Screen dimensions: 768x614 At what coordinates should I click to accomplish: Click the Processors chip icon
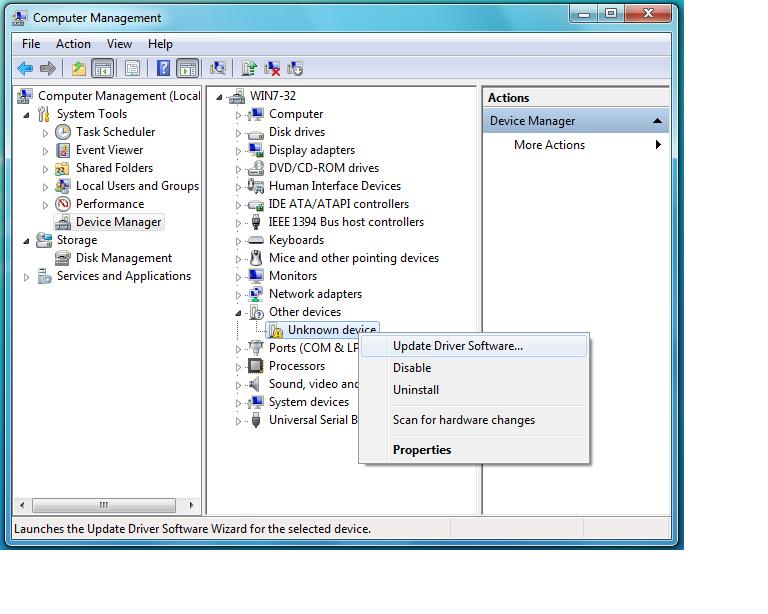[x=255, y=366]
